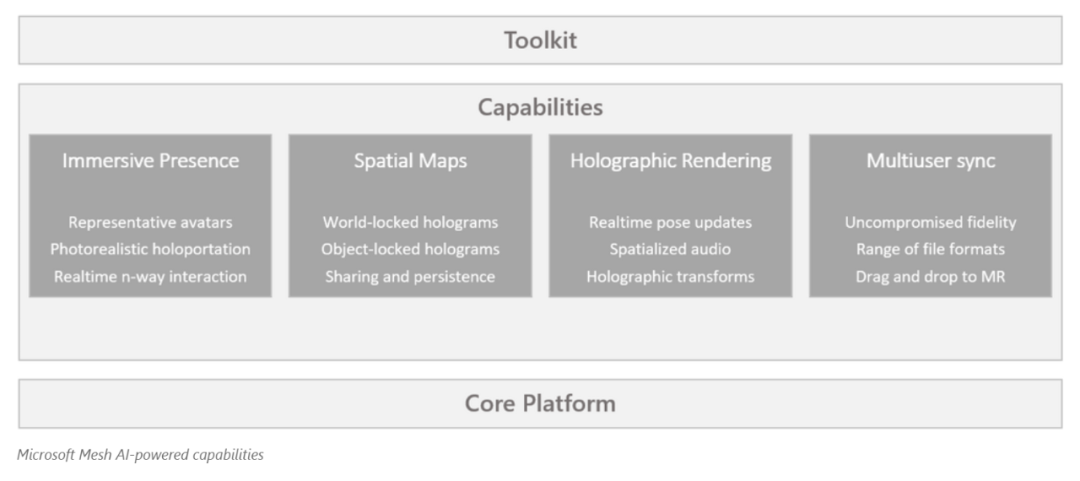Click Photorealistic holoportation text

point(150,249)
